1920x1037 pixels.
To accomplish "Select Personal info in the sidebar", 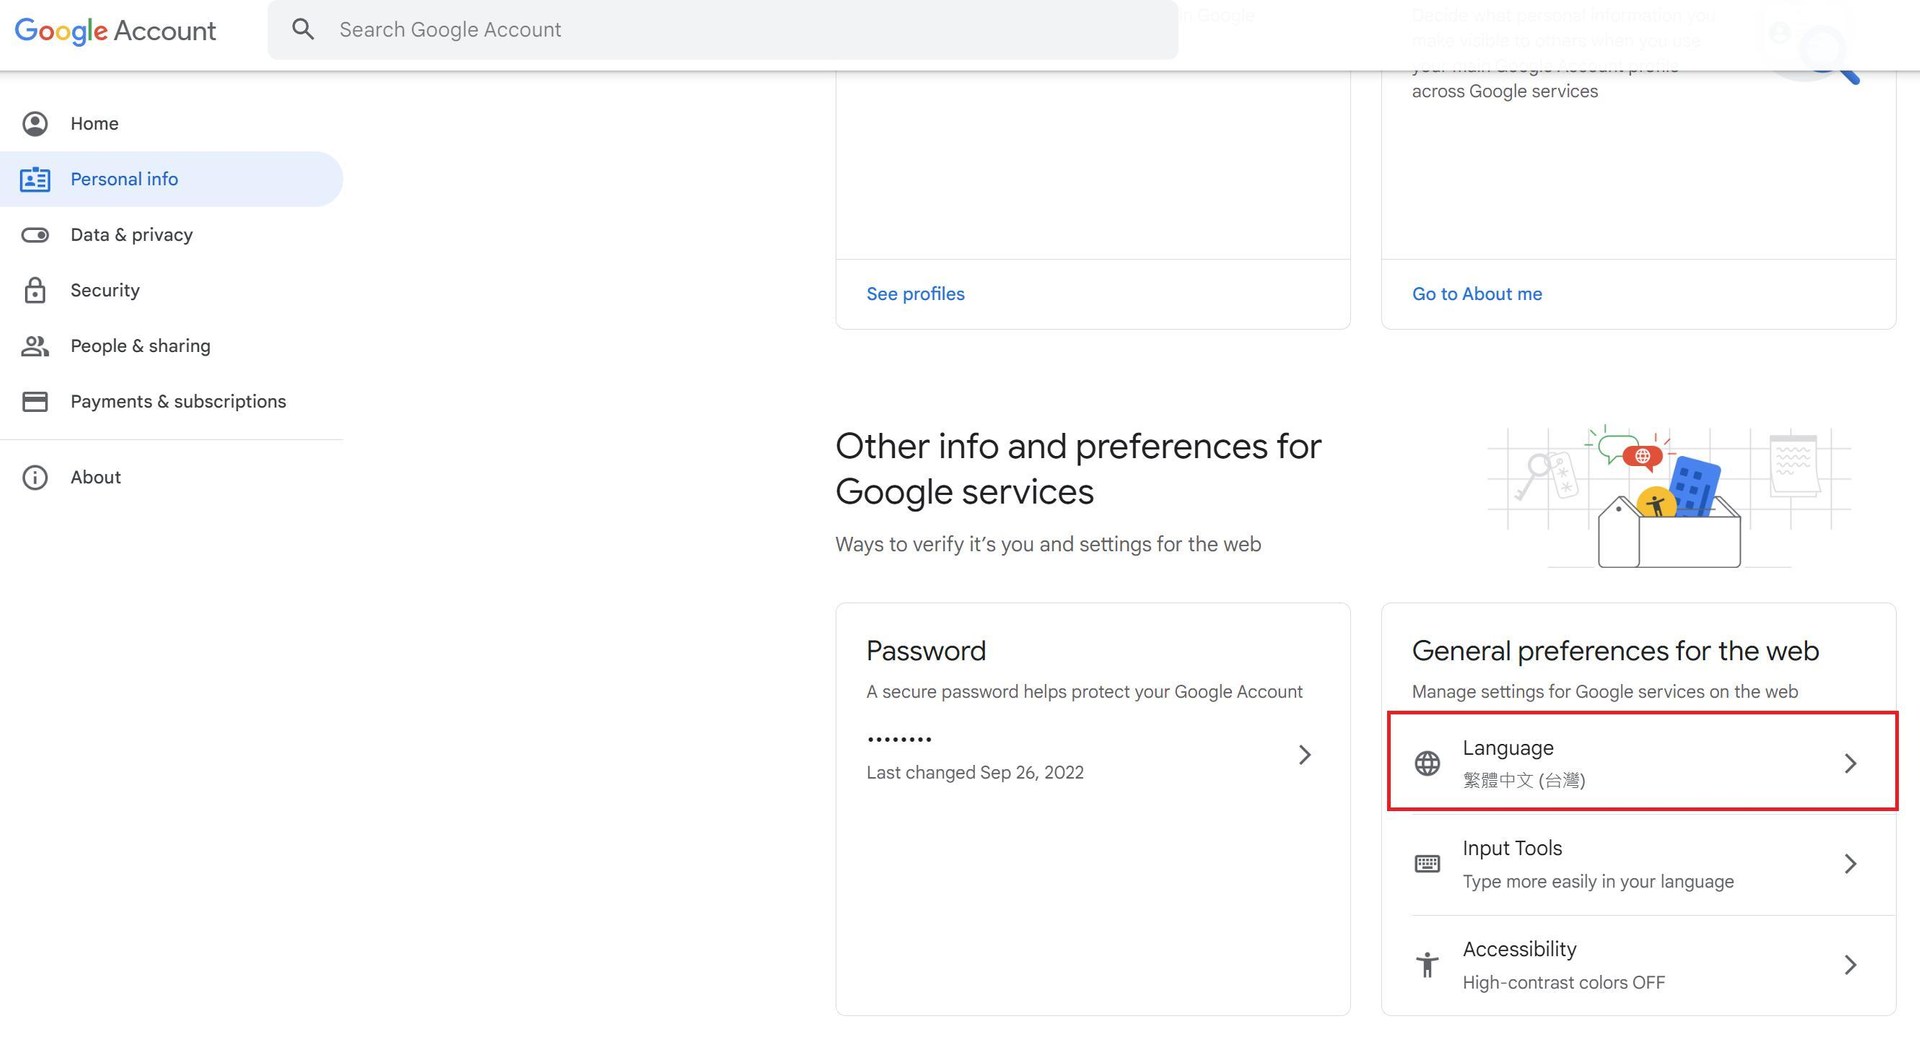I will (x=124, y=180).
